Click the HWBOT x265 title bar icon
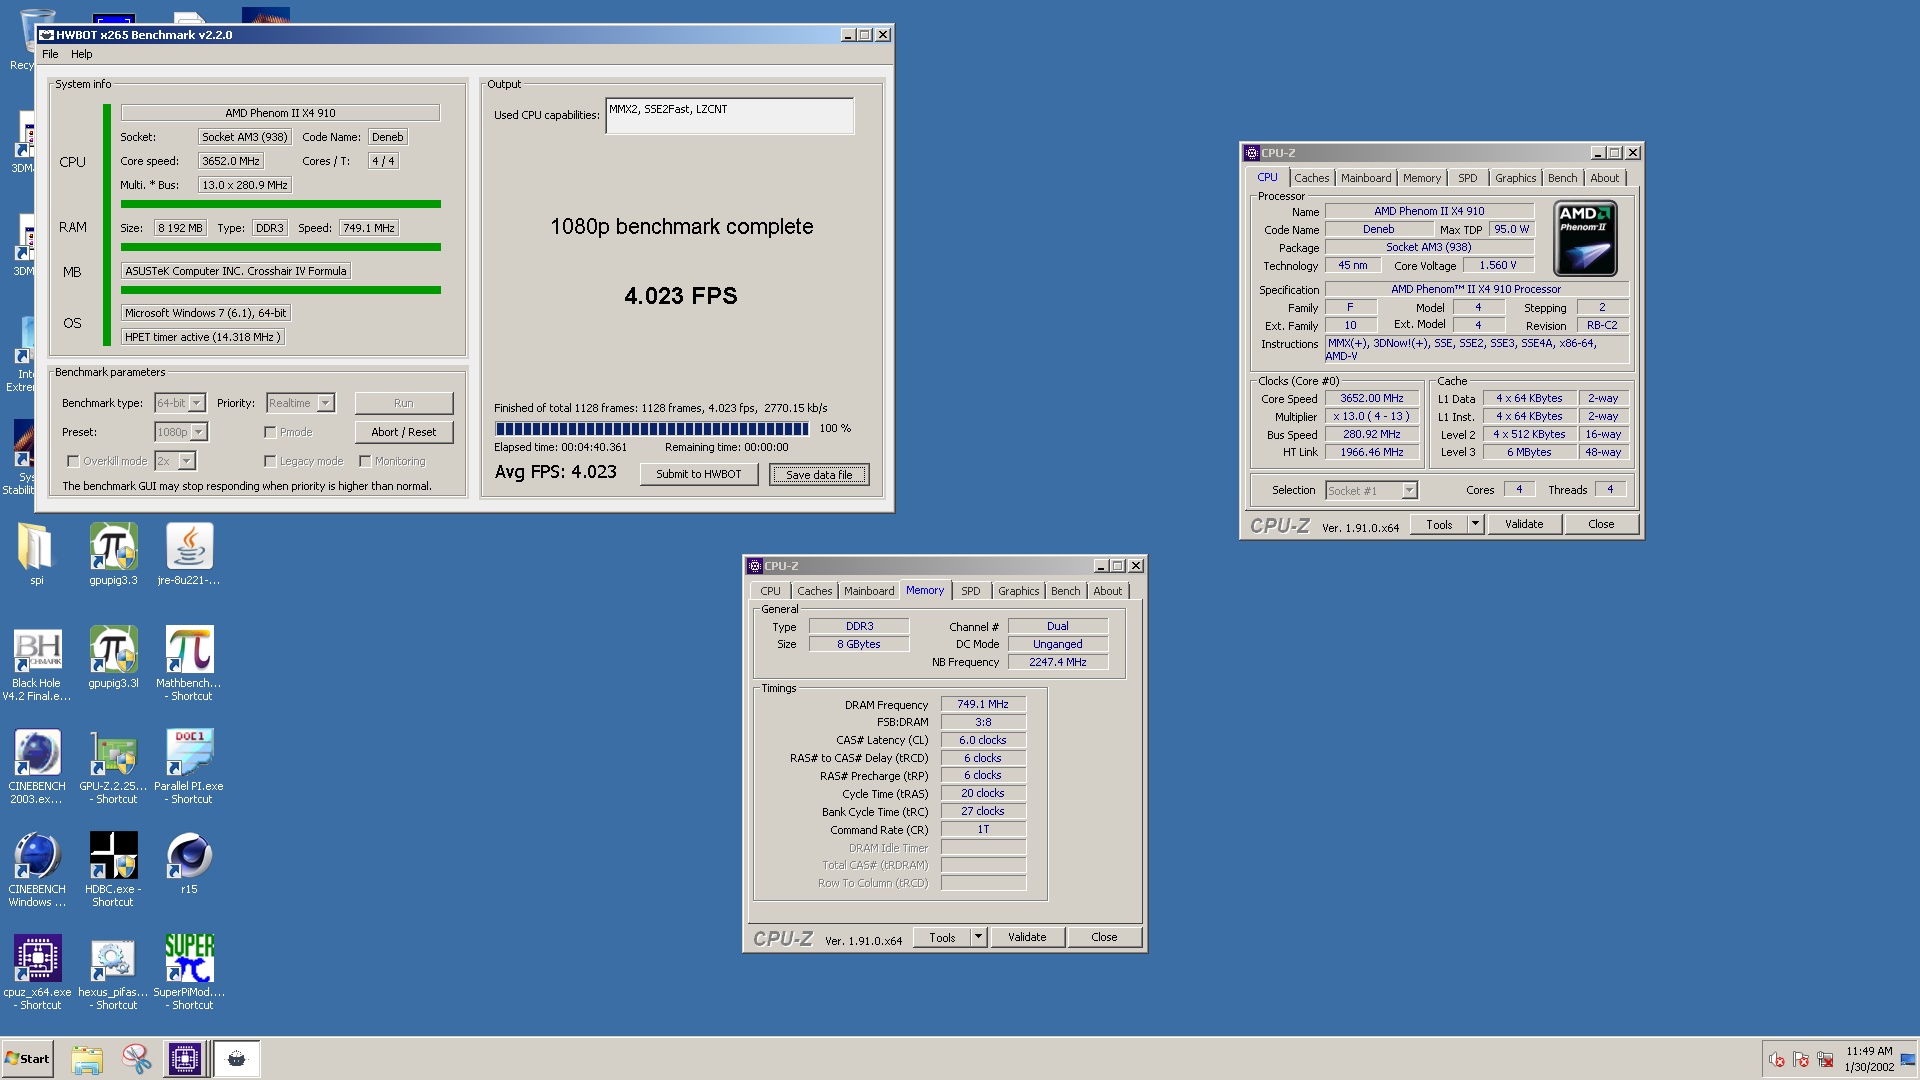The width and height of the screenshot is (1920, 1080). coord(46,35)
